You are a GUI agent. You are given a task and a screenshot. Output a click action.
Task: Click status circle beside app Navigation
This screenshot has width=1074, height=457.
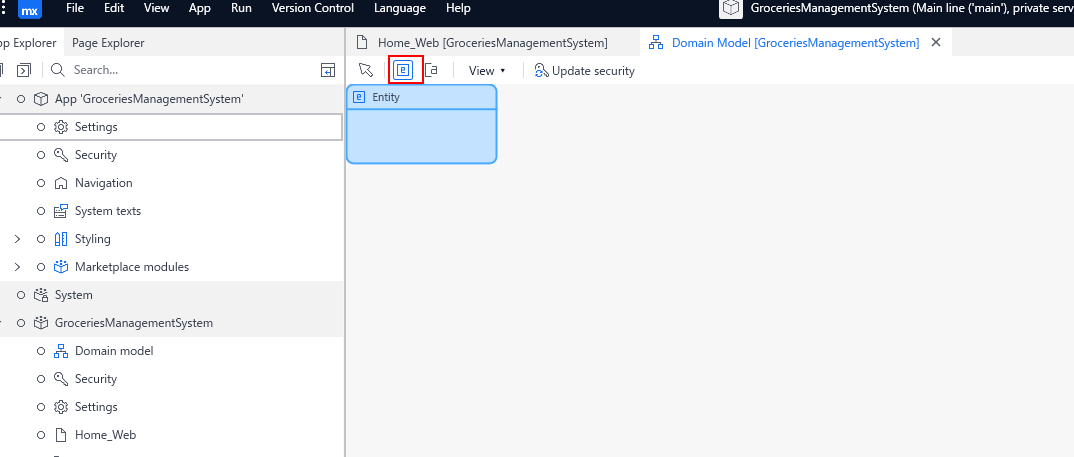pos(41,183)
